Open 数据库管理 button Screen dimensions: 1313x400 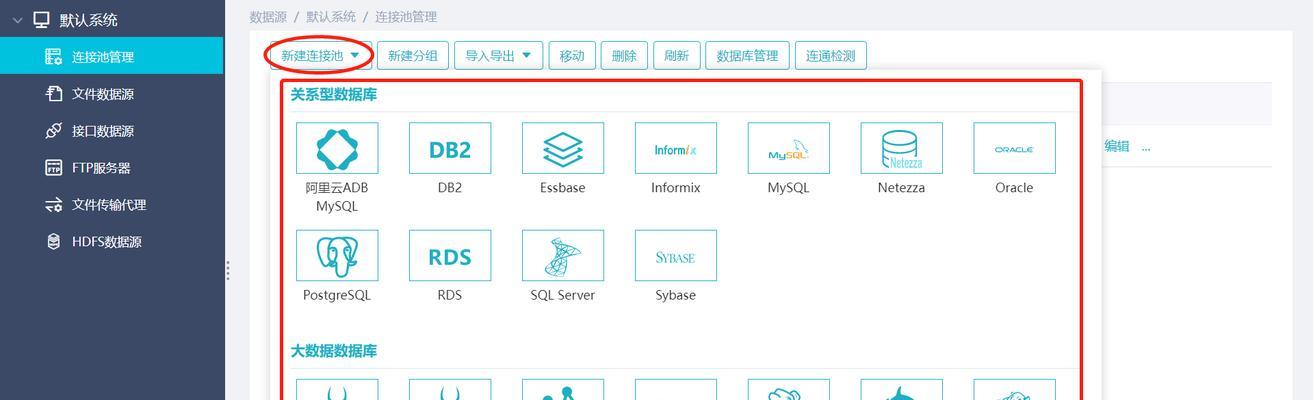tap(748, 56)
